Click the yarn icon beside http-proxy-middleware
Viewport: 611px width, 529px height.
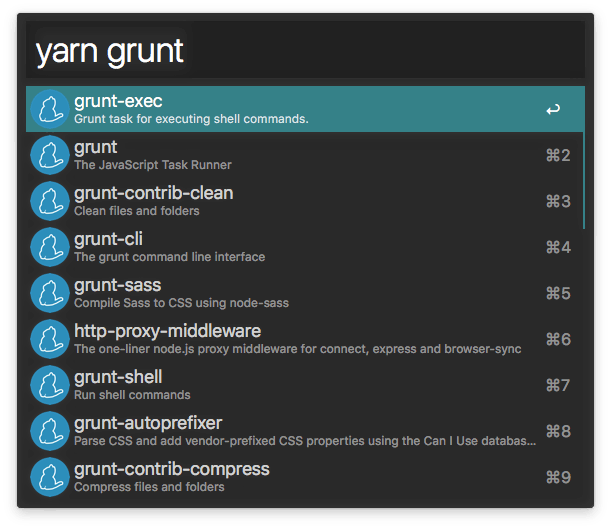point(50,339)
